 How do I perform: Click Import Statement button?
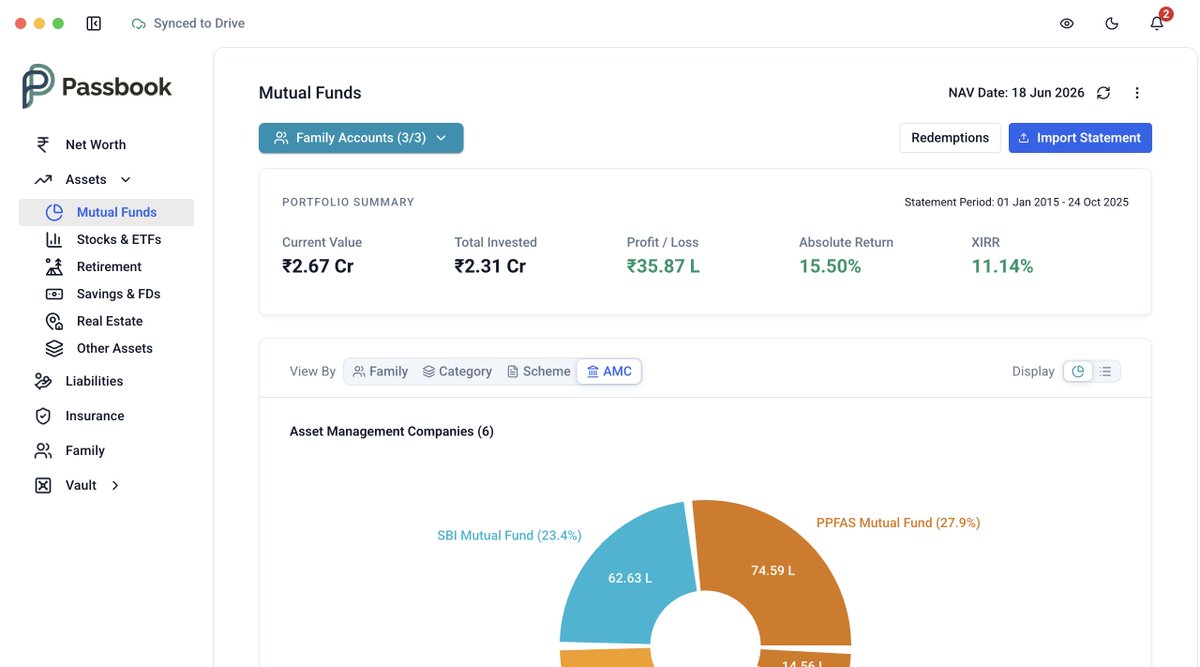tap(1080, 138)
